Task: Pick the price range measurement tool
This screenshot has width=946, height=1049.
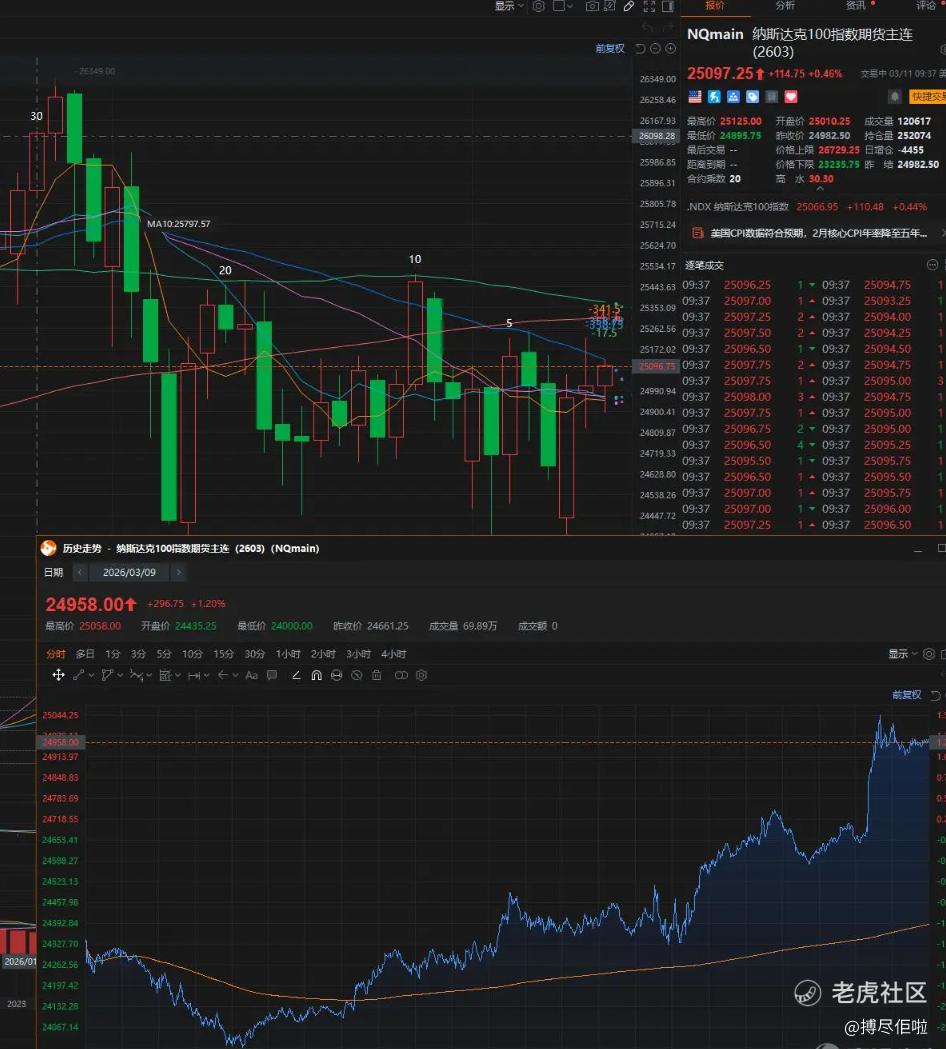Action: 194,676
